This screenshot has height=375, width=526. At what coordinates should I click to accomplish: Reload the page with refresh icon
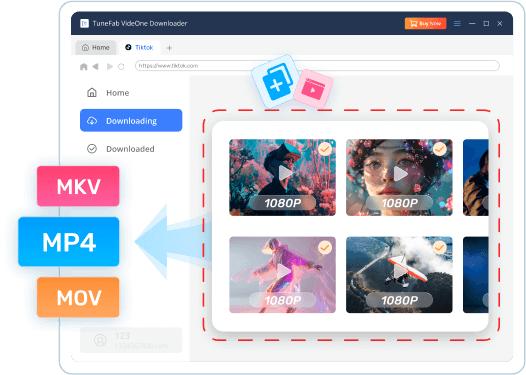(x=121, y=66)
